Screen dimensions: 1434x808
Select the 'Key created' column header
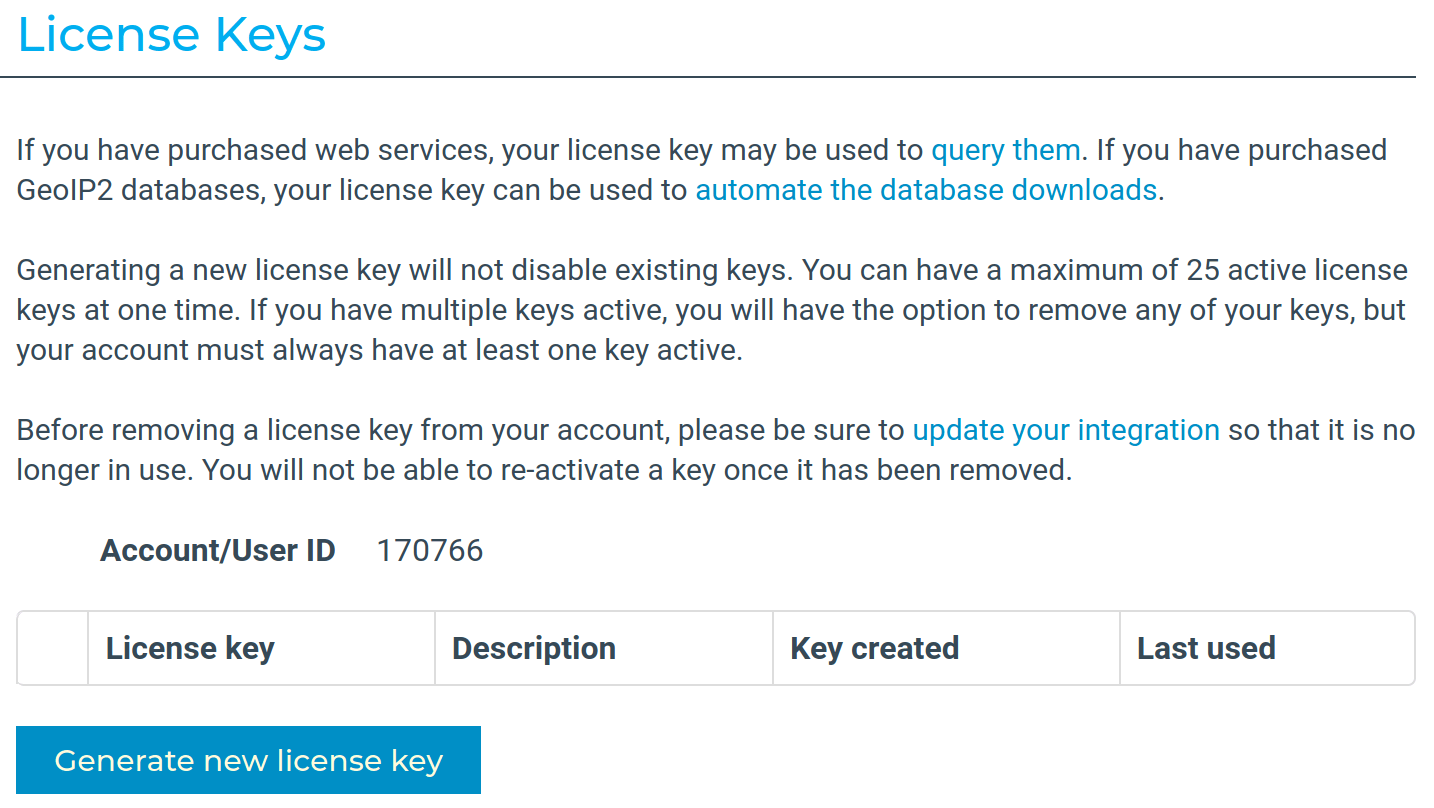872,648
